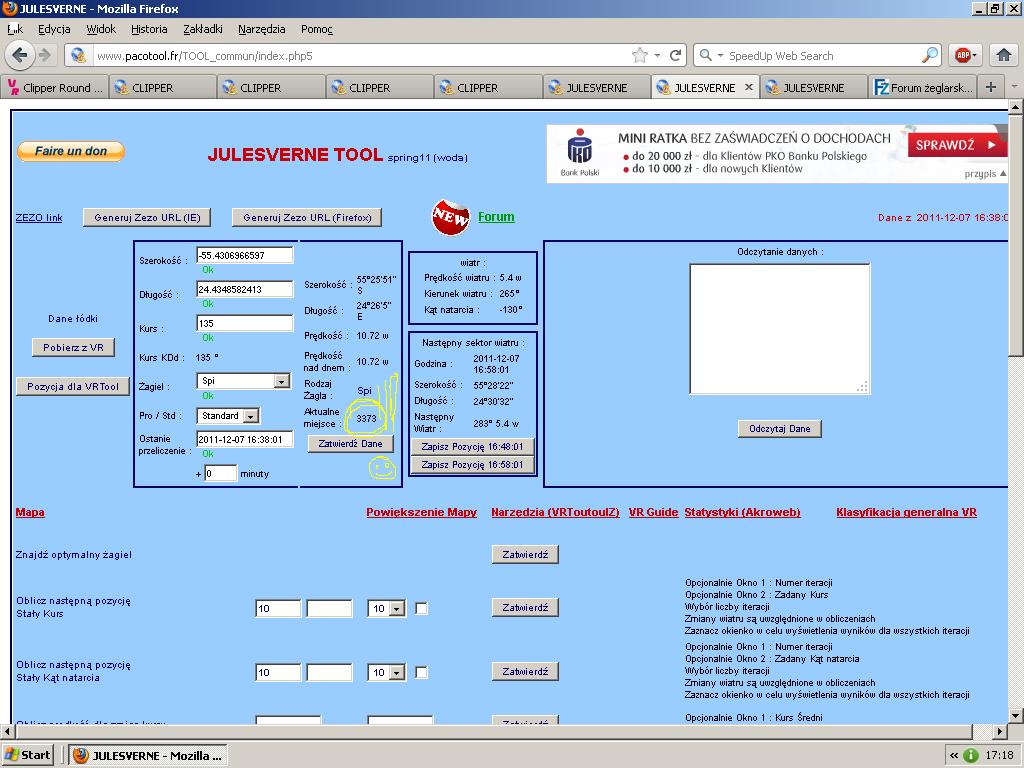Open the Żagiel Spi dropdown
The height and width of the screenshot is (768, 1024).
pos(281,381)
